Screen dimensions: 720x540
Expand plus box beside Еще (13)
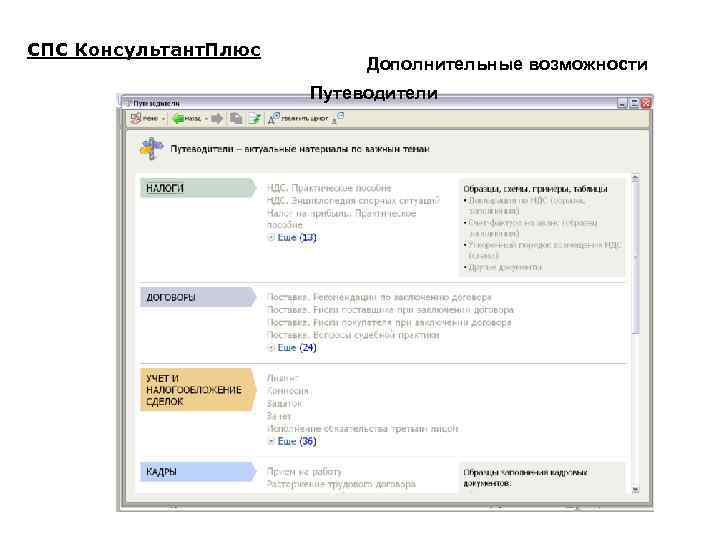point(271,237)
